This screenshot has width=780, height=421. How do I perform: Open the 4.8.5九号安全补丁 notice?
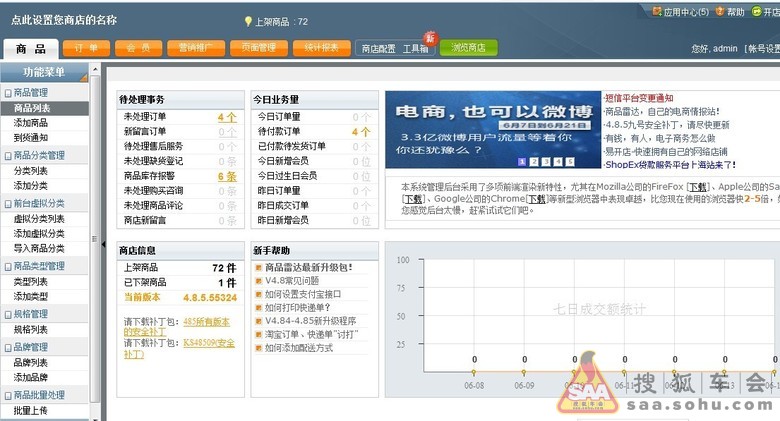(667, 125)
